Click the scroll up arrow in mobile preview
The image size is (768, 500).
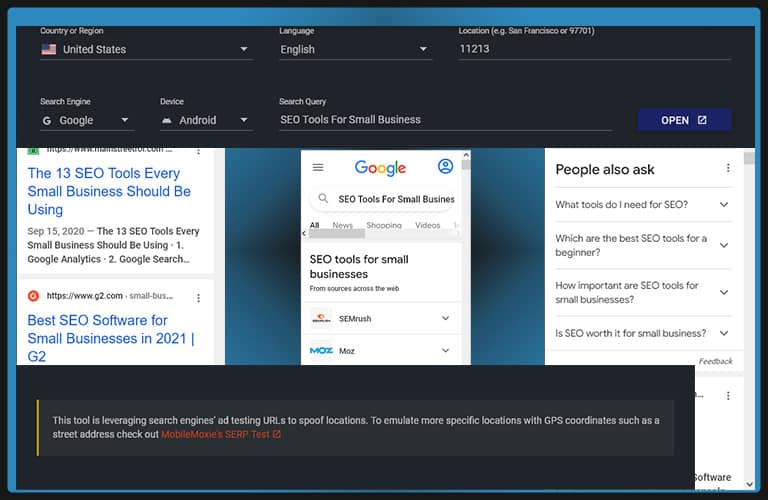[466, 155]
